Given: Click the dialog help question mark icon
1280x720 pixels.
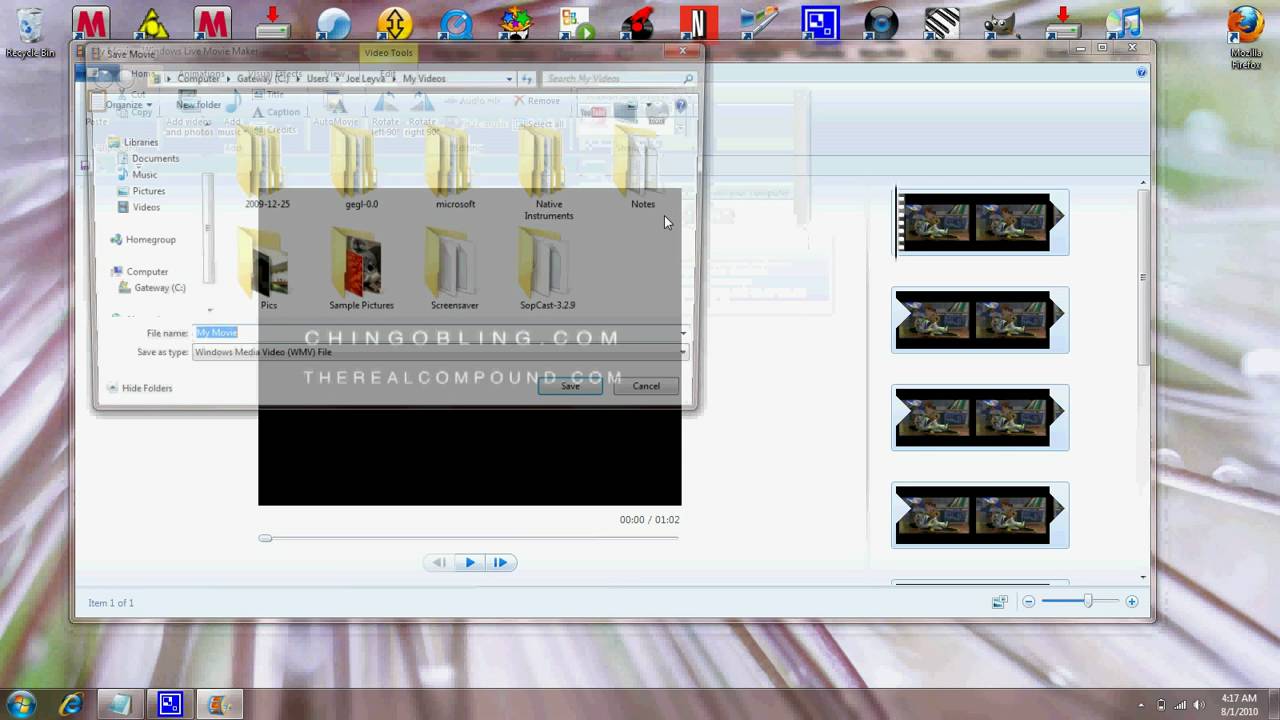Looking at the screenshot, I should 681,105.
